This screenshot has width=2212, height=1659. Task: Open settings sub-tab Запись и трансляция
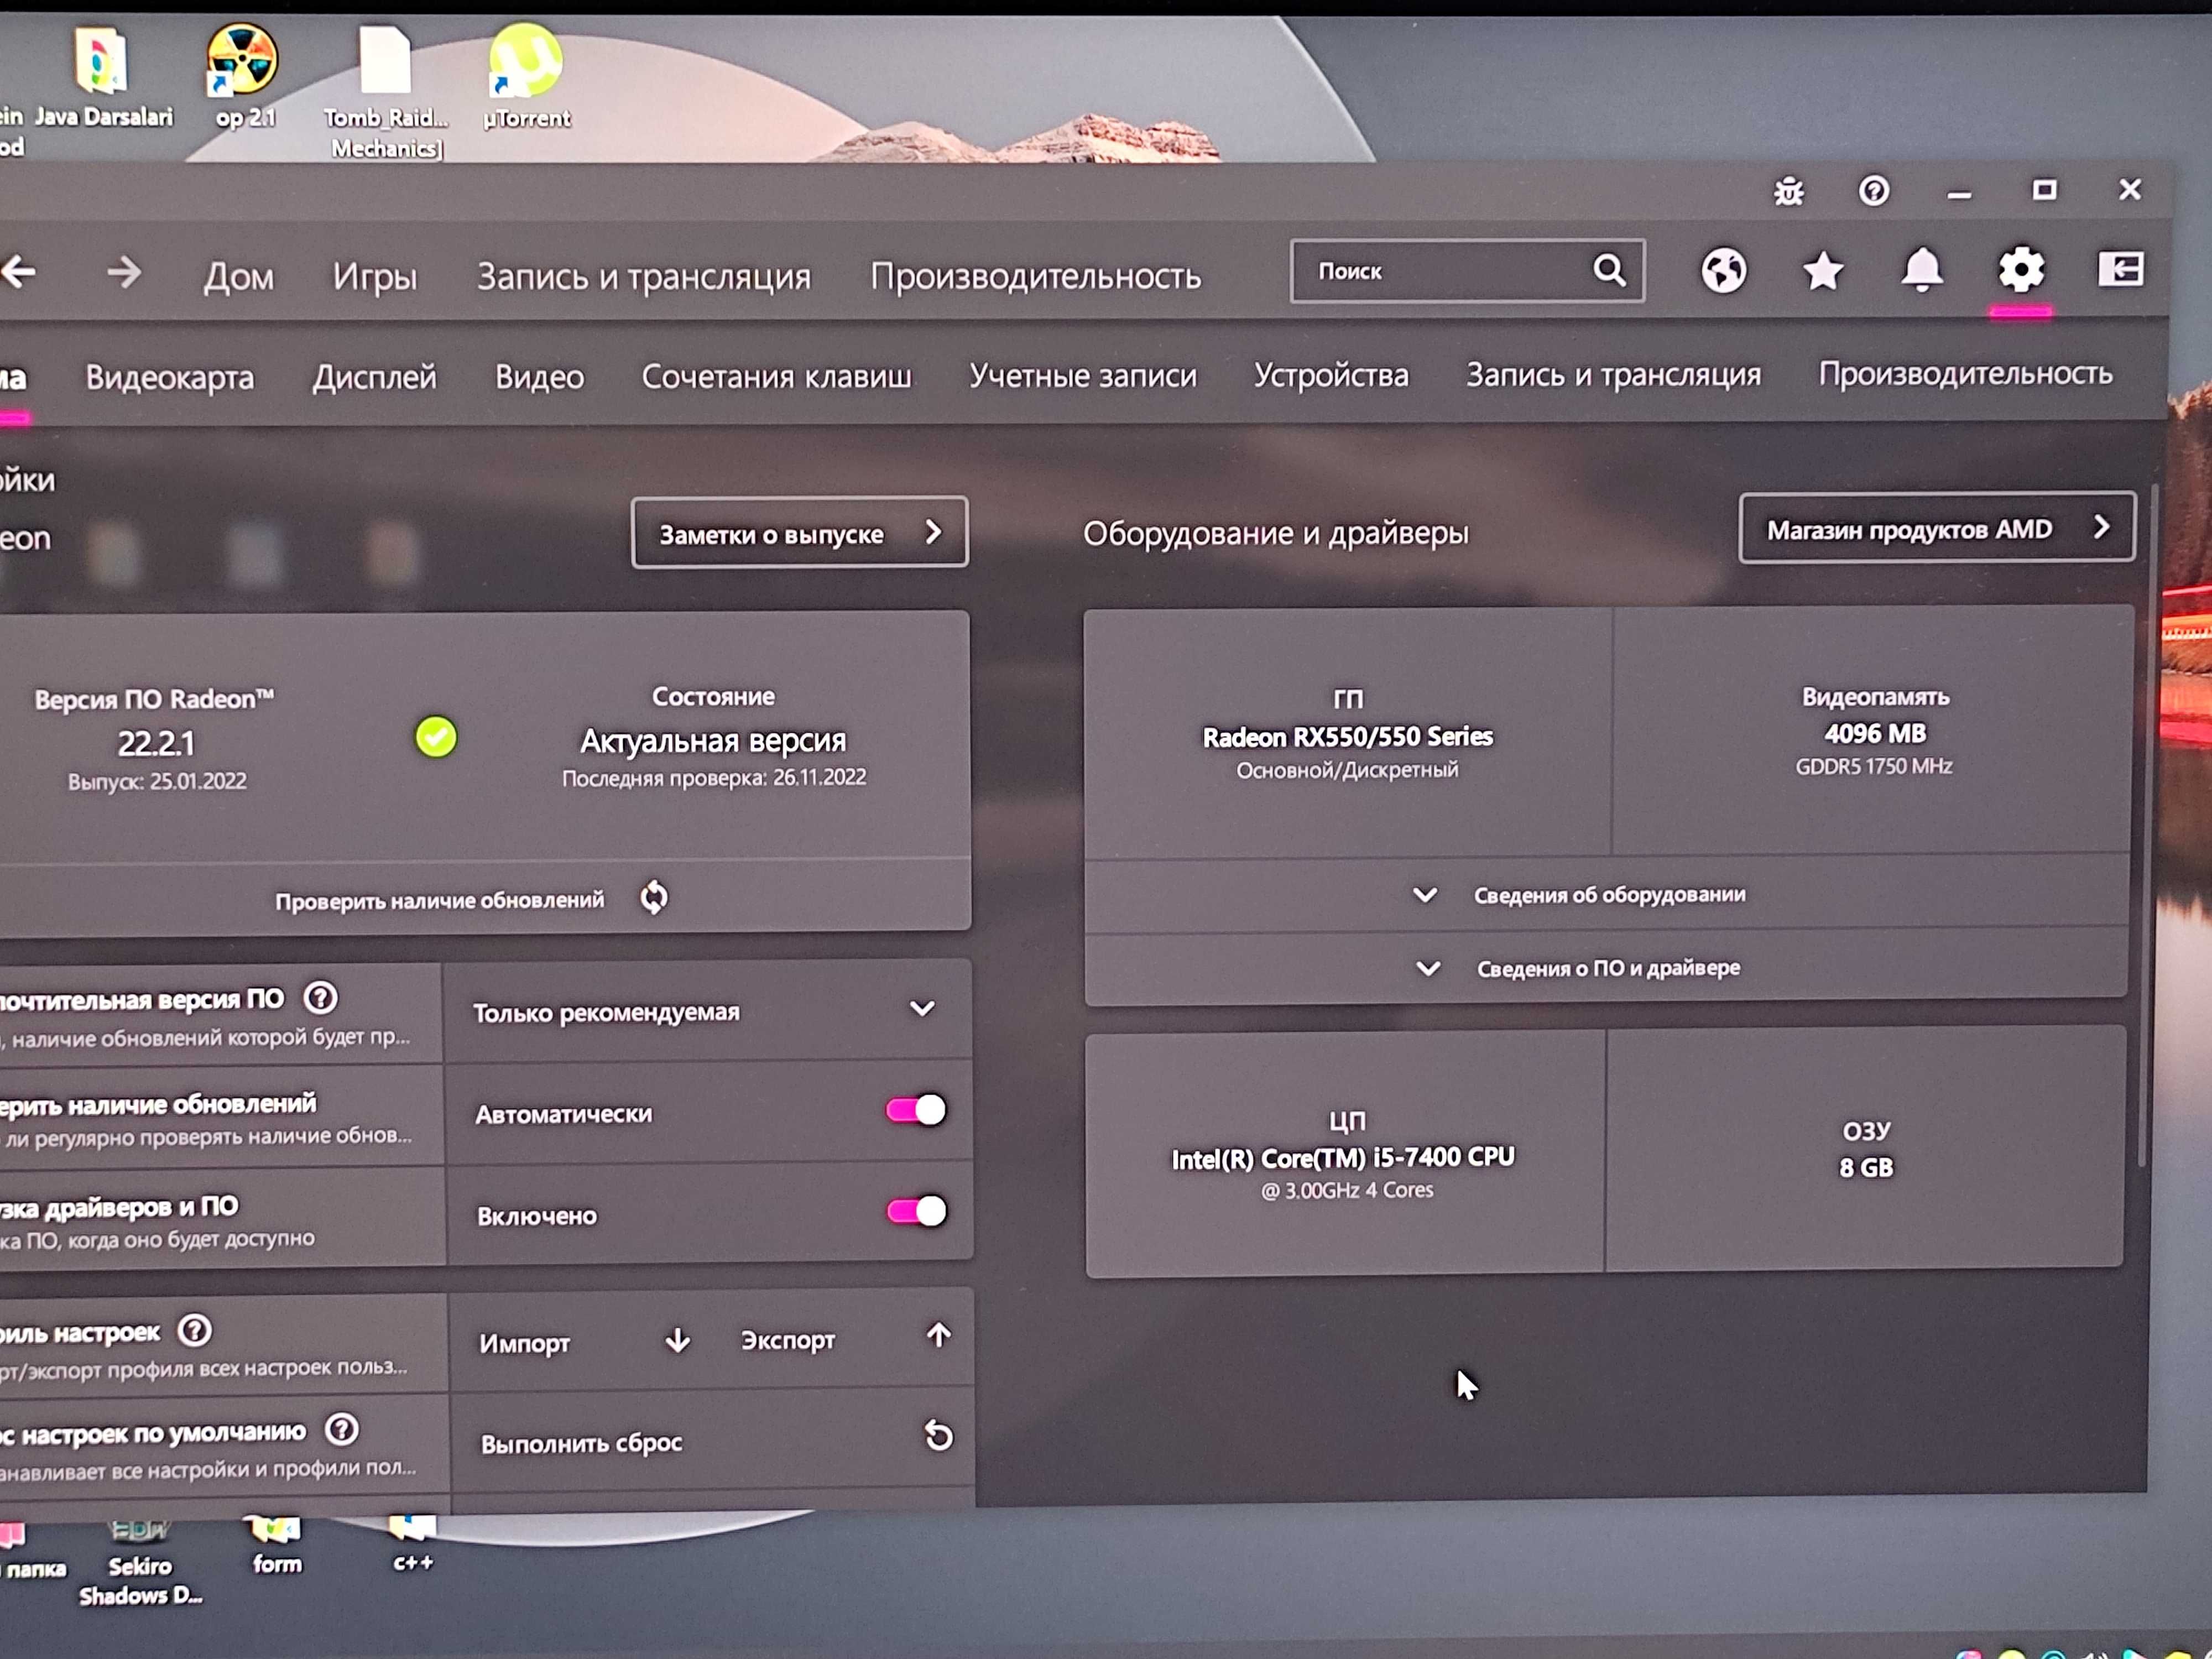pos(1613,374)
